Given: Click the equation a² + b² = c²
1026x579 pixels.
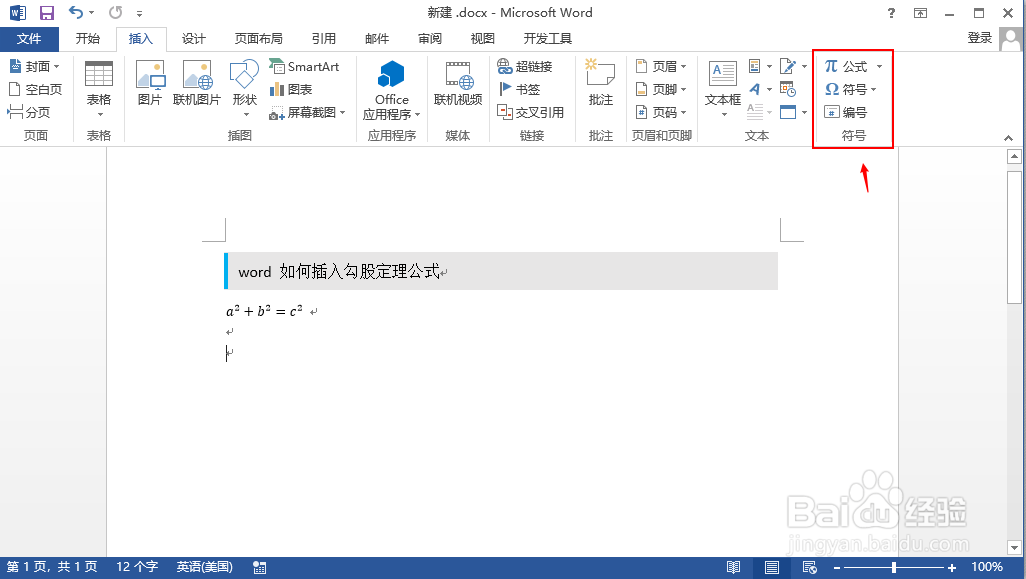Looking at the screenshot, I should click(x=264, y=311).
